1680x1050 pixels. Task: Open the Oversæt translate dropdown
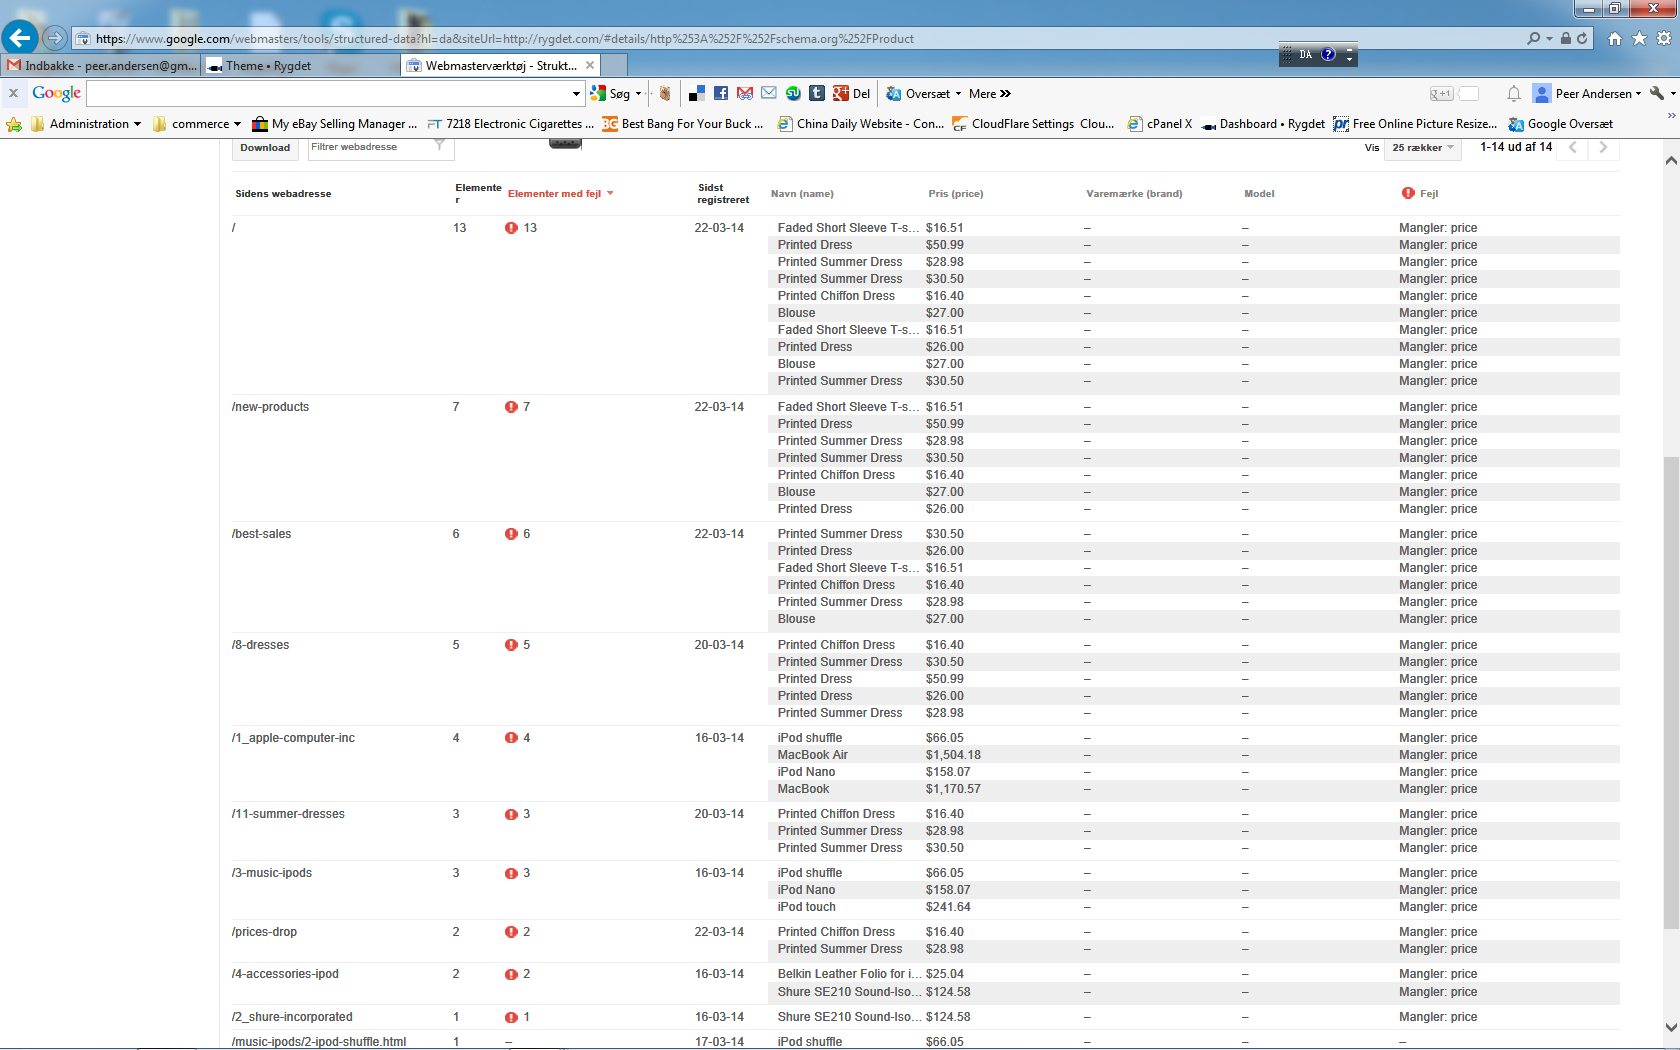click(923, 93)
